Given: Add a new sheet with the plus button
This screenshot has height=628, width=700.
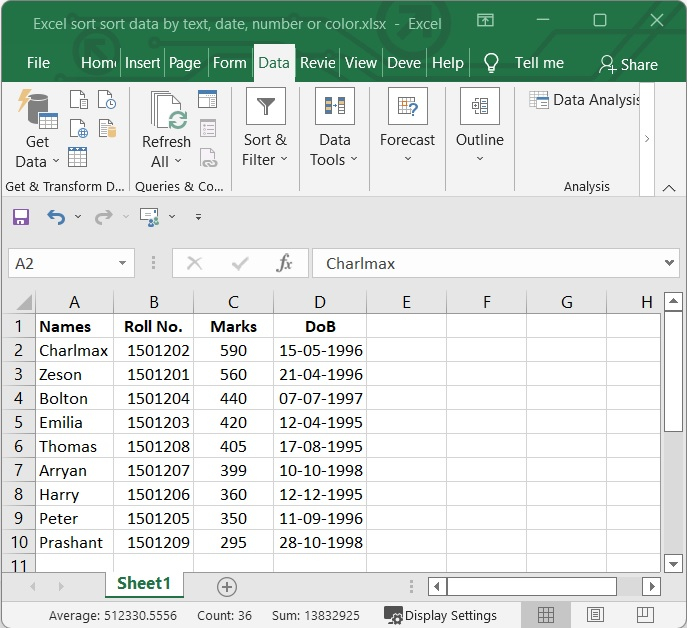Looking at the screenshot, I should (227, 586).
